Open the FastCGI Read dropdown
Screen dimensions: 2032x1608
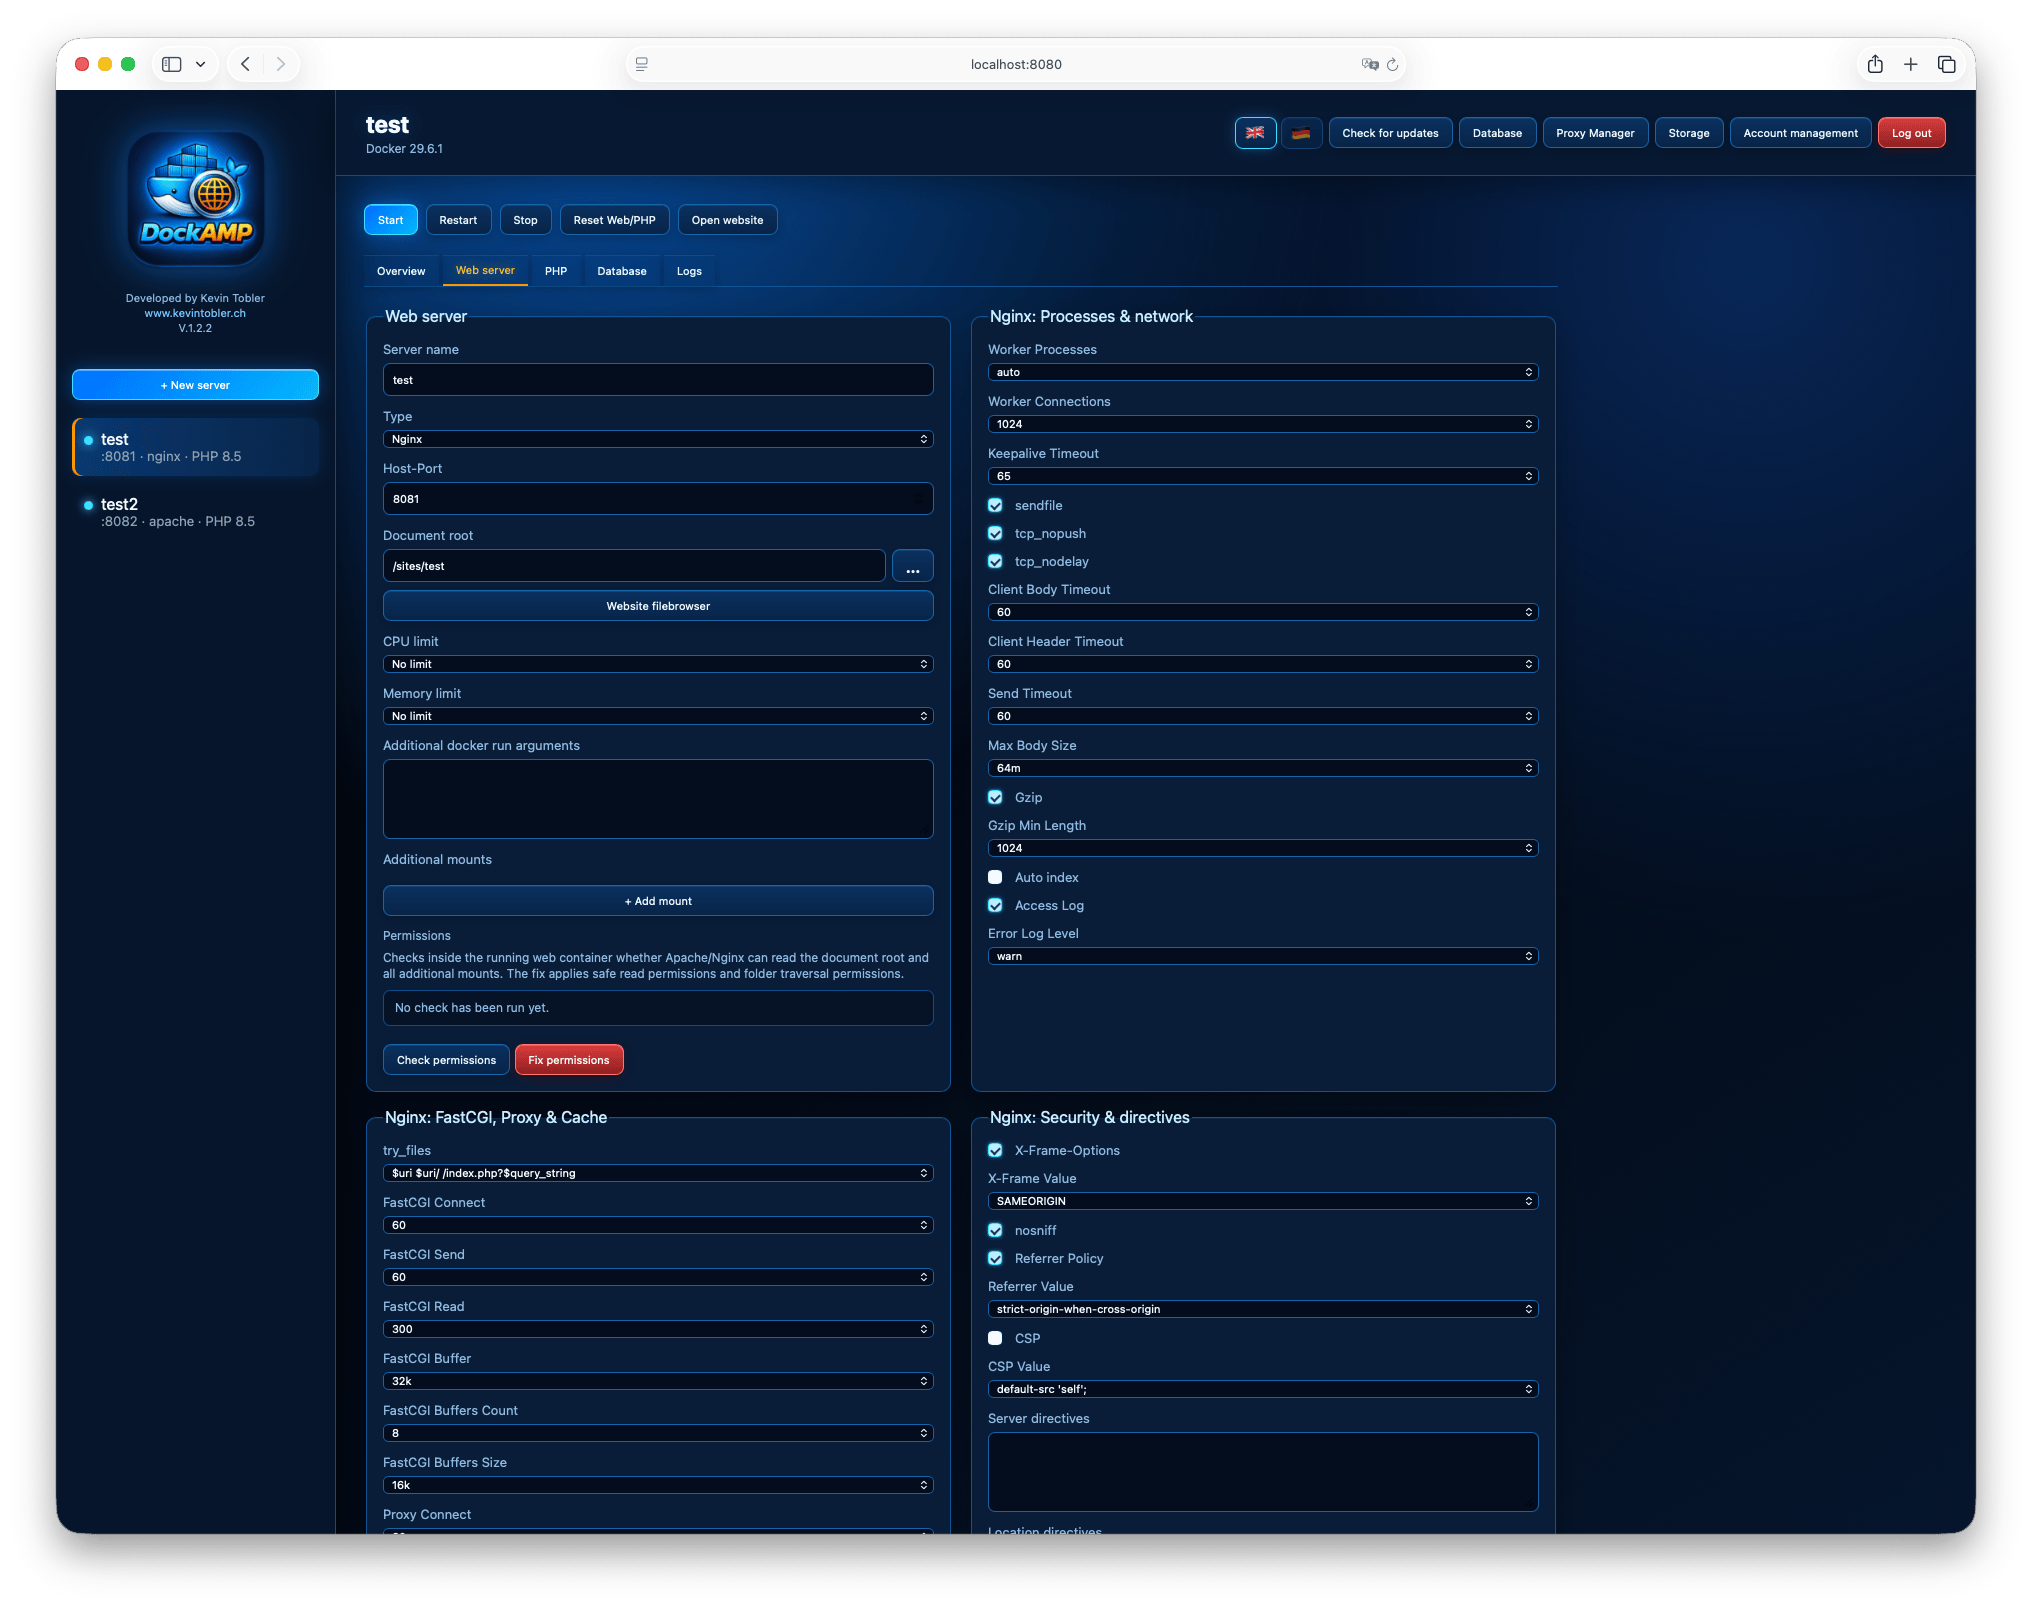coord(658,1329)
